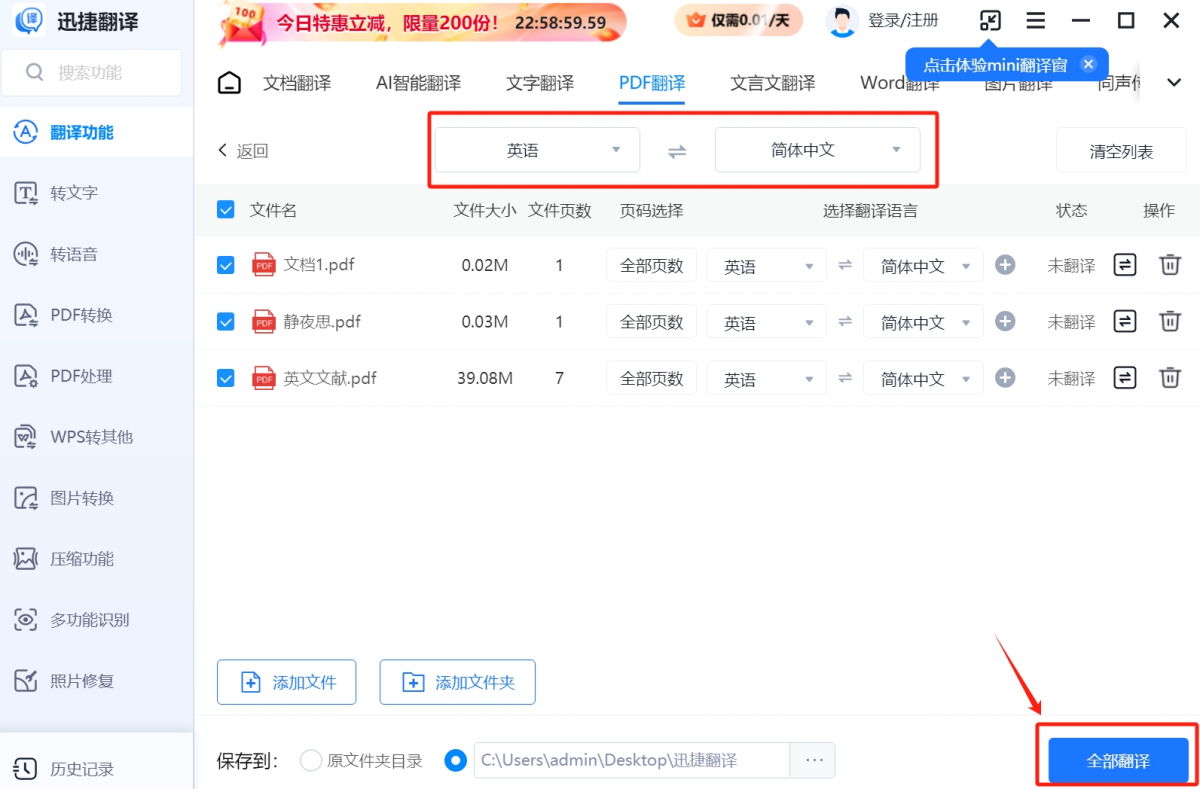Image resolution: width=1200 pixels, height=789 pixels.
Task: Uncheck the 文档1.pdf checkbox
Action: coord(226,265)
